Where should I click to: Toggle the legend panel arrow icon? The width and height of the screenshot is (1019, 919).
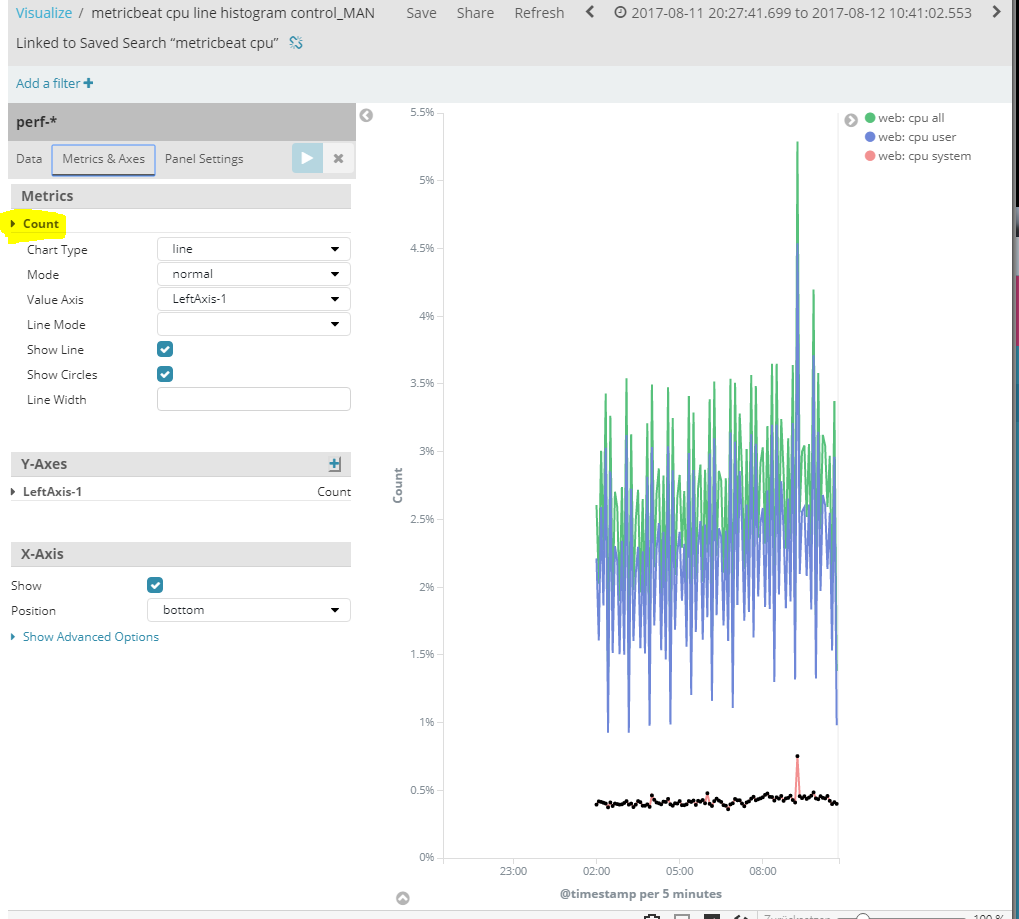851,120
